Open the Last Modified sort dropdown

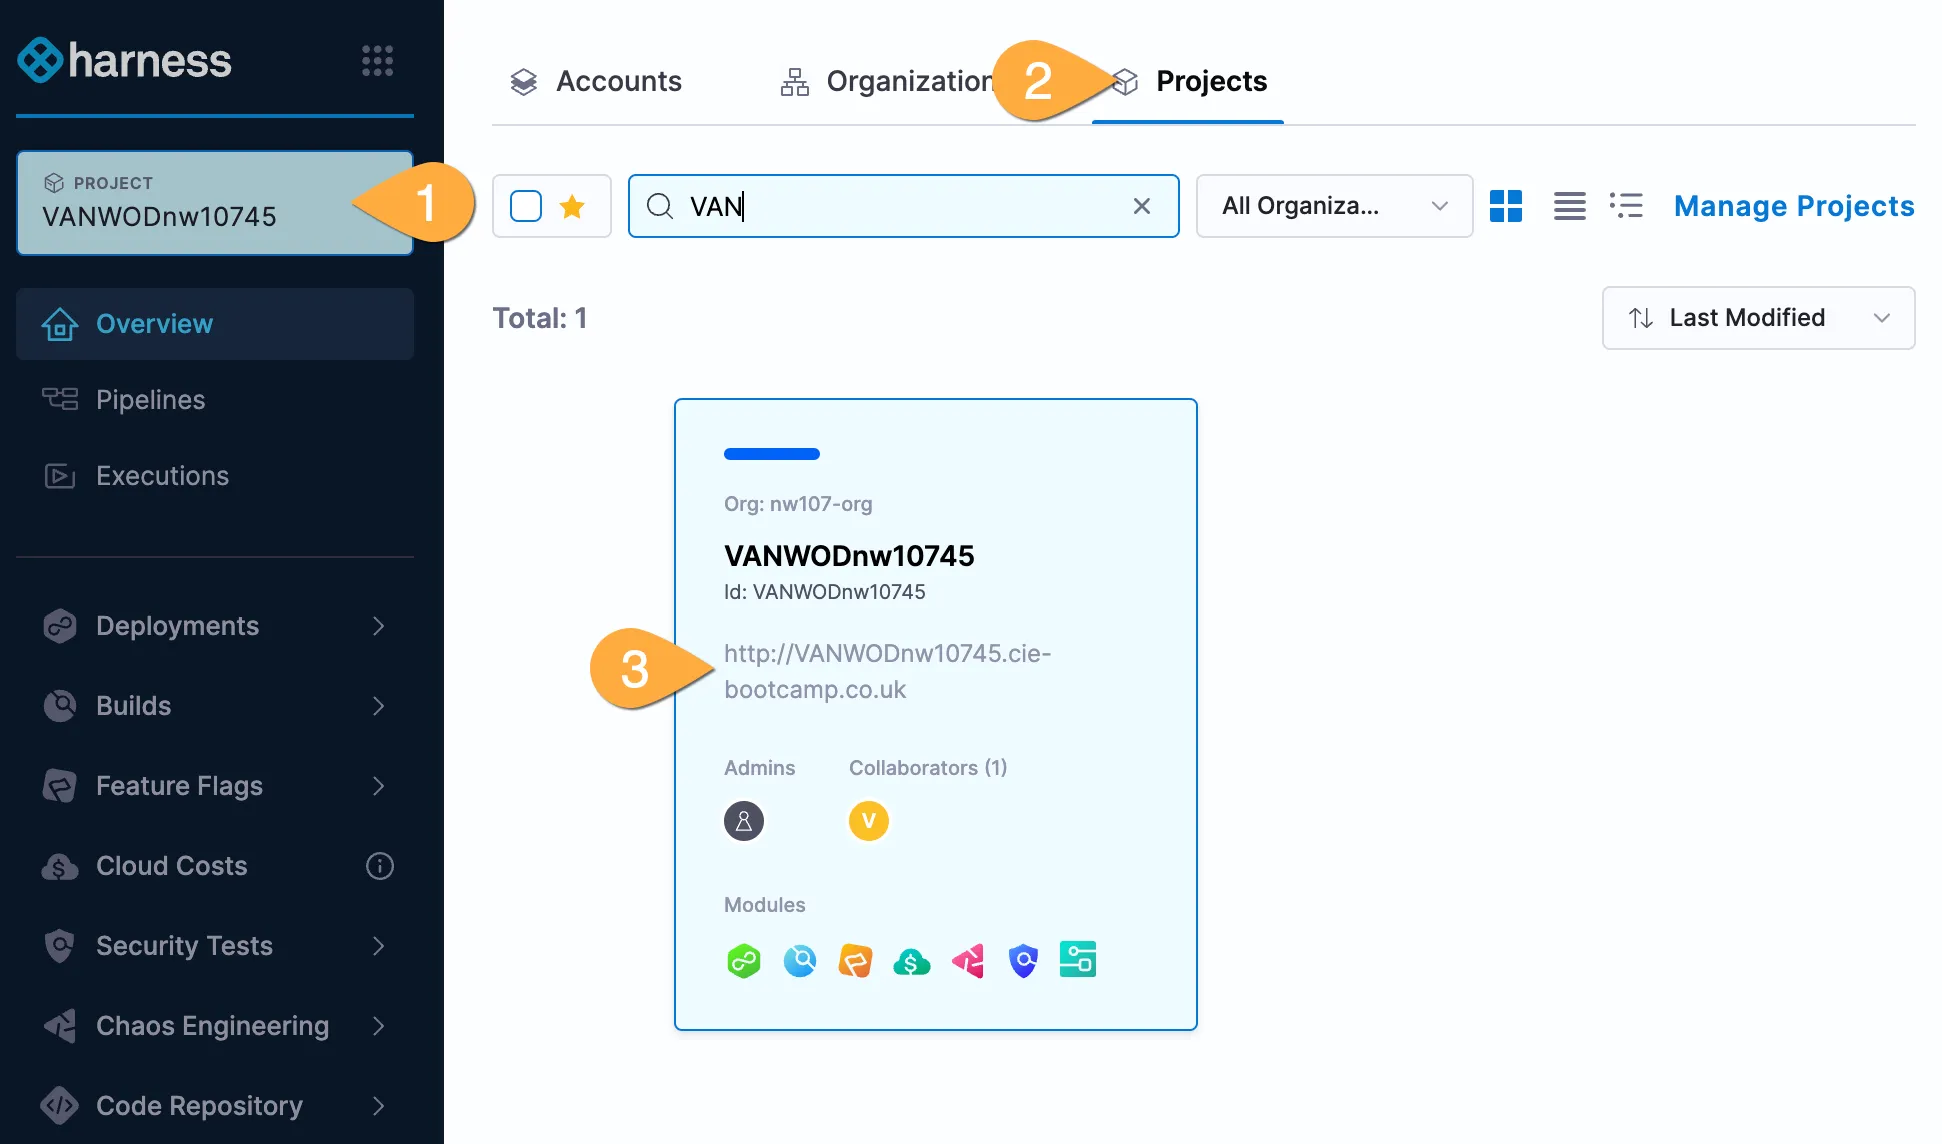tap(1757, 318)
